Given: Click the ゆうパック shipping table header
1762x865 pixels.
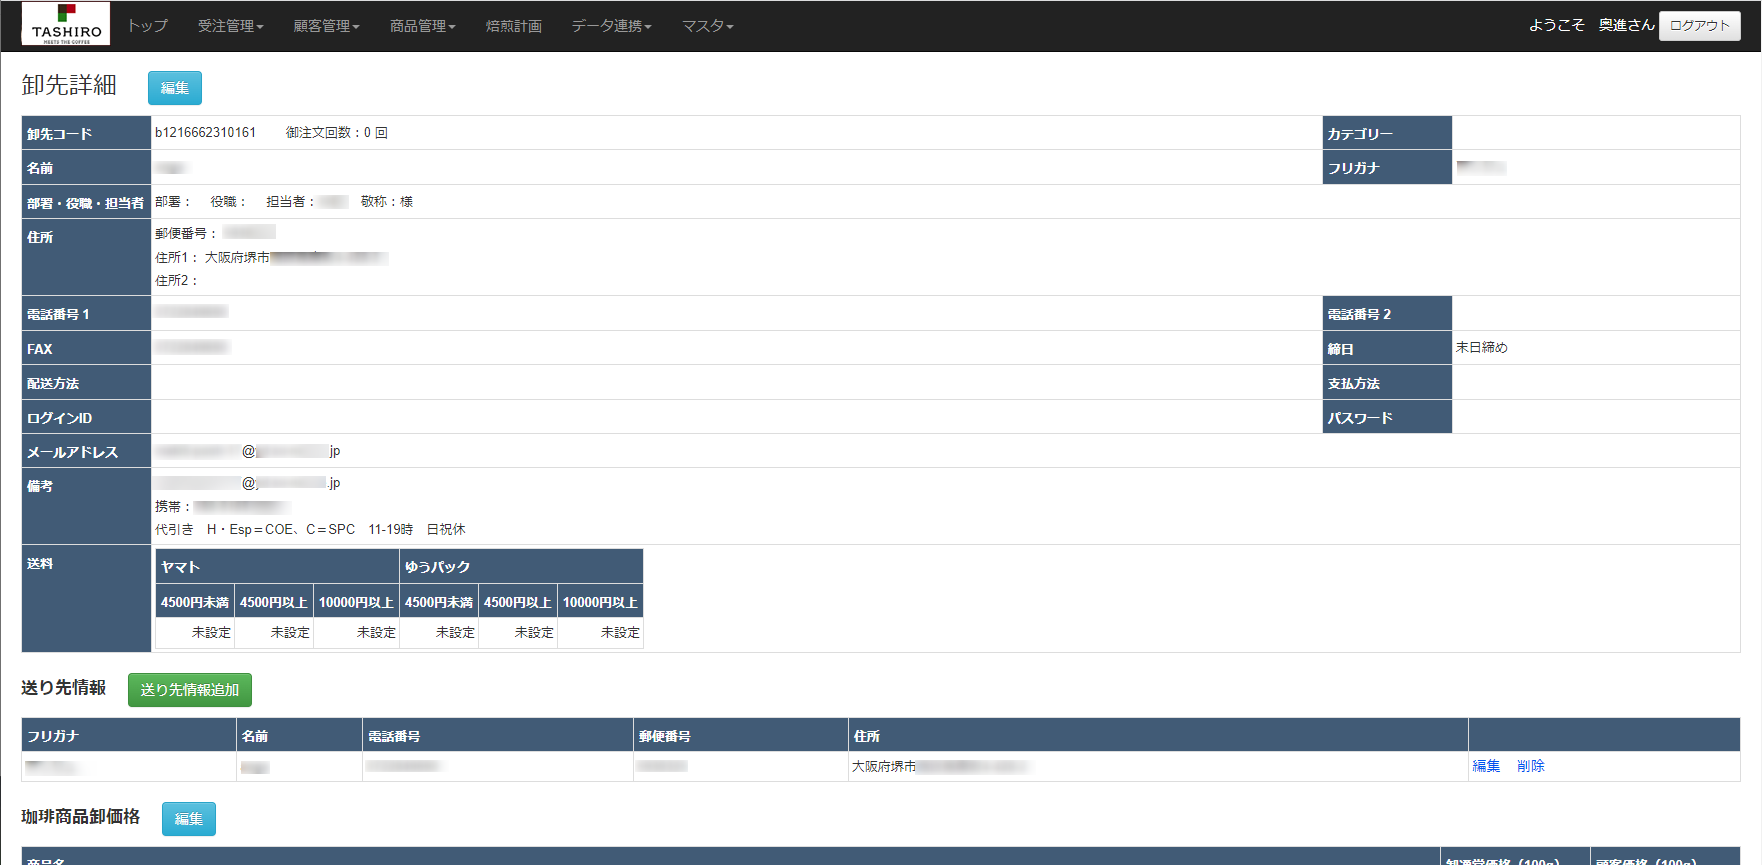Looking at the screenshot, I should (520, 567).
